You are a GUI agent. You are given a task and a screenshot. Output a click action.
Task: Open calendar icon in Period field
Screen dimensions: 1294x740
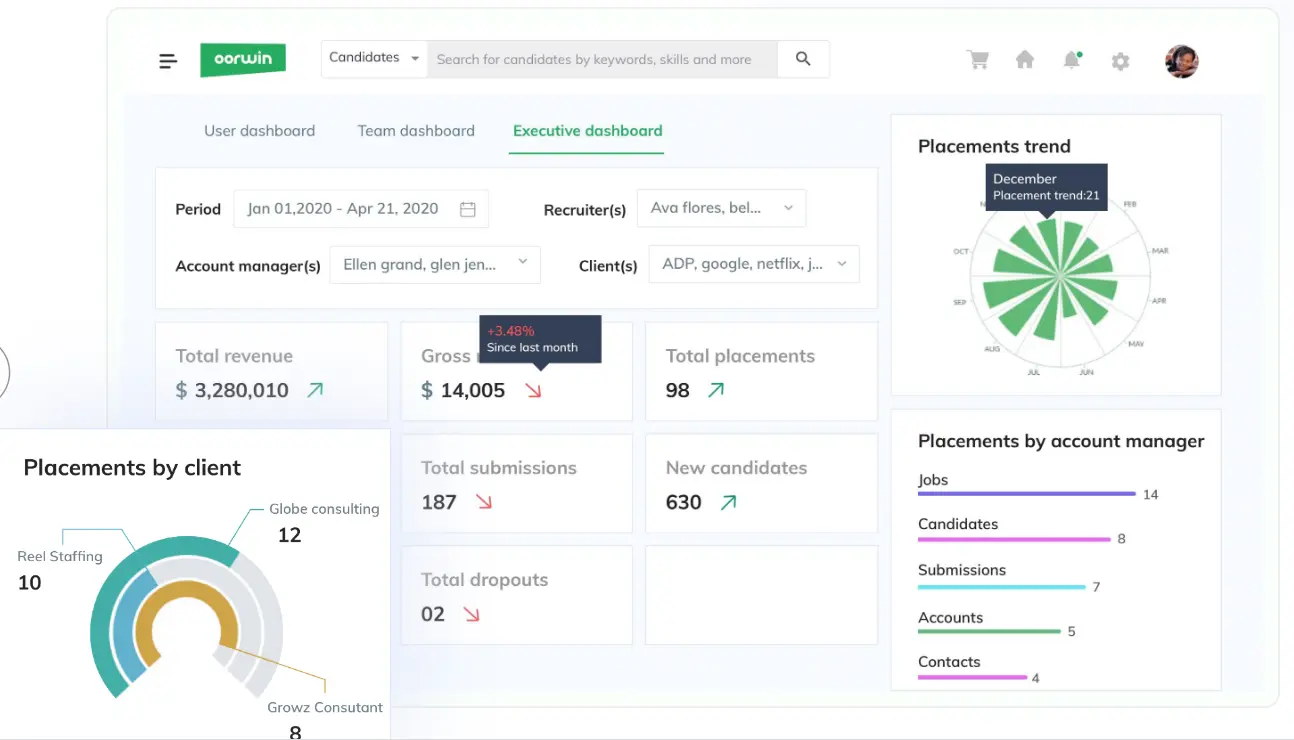[x=467, y=209]
